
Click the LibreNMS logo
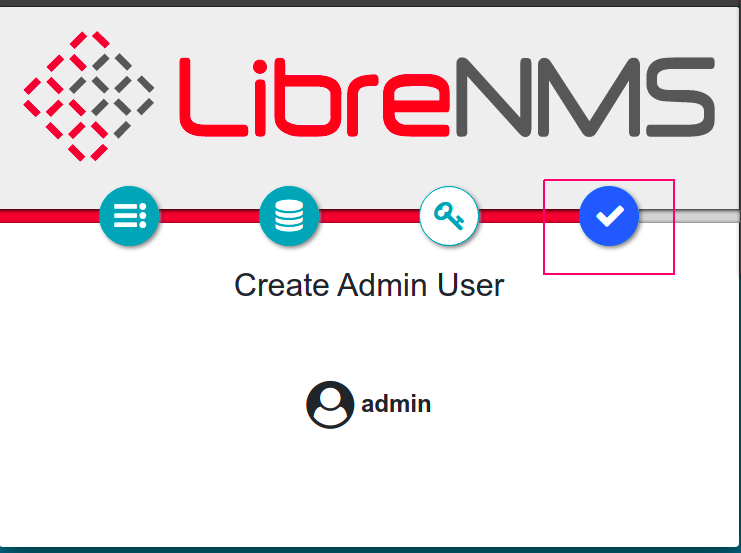click(369, 96)
